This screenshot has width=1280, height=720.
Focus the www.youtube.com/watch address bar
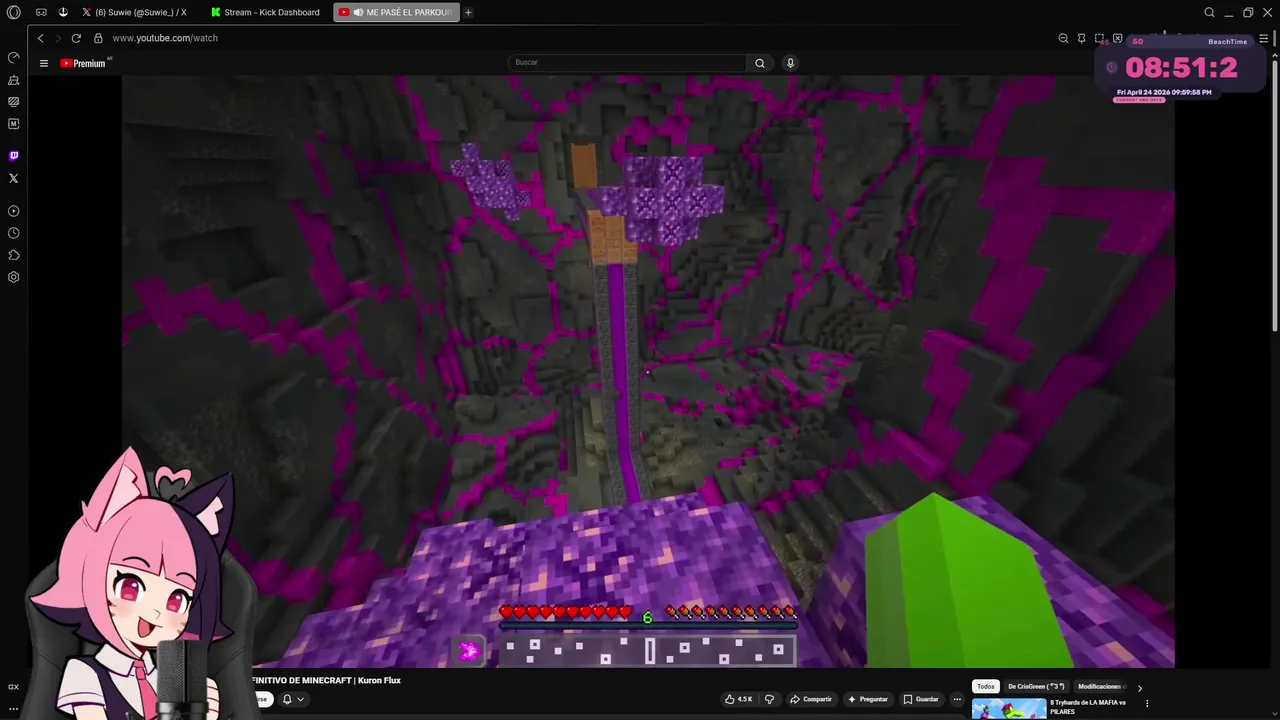tap(165, 38)
